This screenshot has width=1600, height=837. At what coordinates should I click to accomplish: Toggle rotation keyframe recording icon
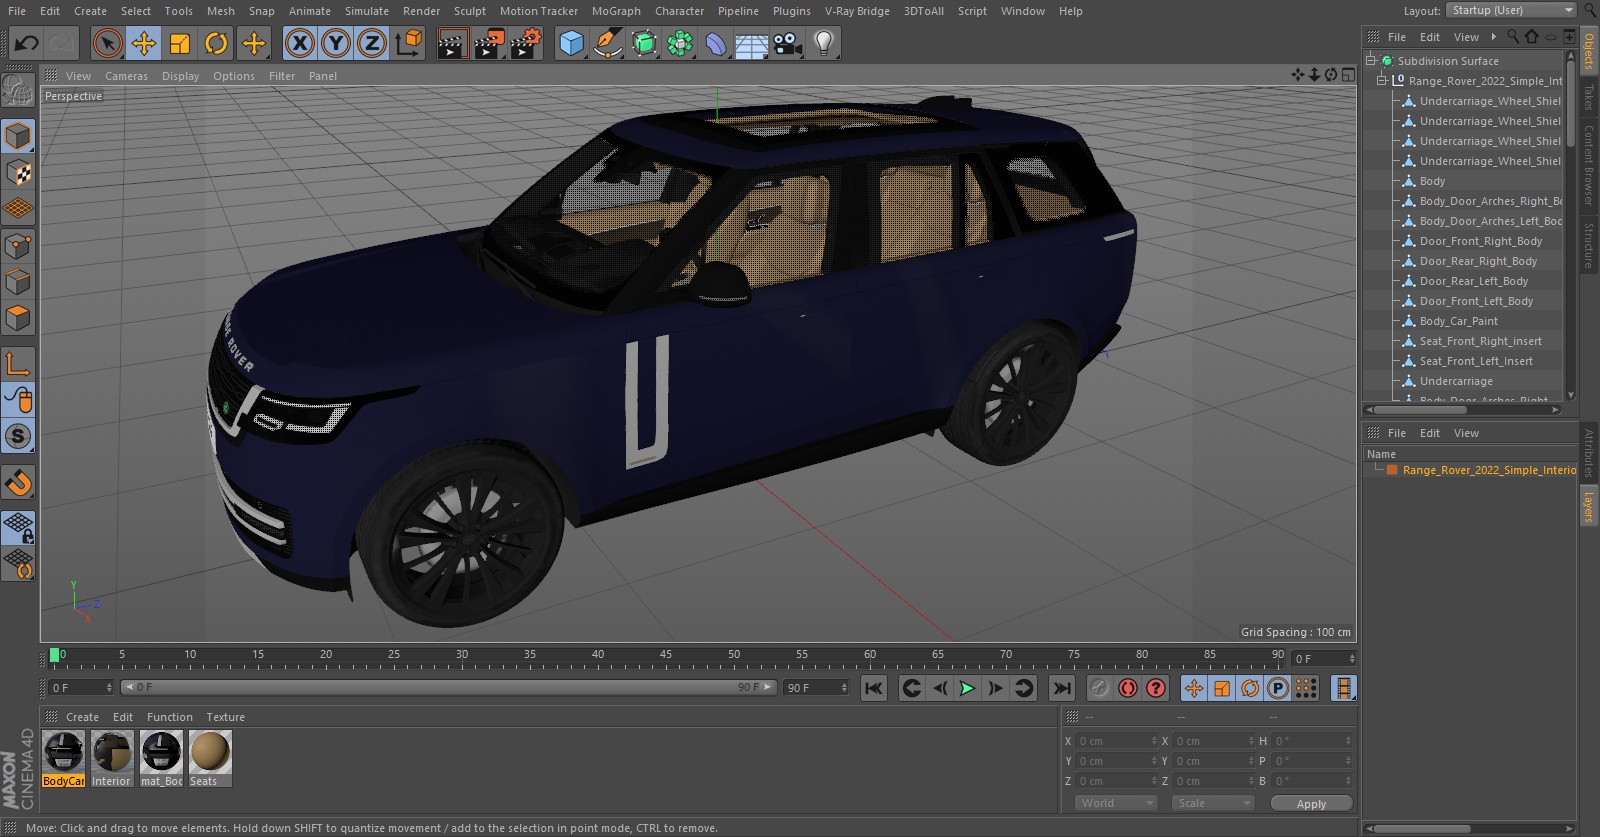coord(1250,688)
